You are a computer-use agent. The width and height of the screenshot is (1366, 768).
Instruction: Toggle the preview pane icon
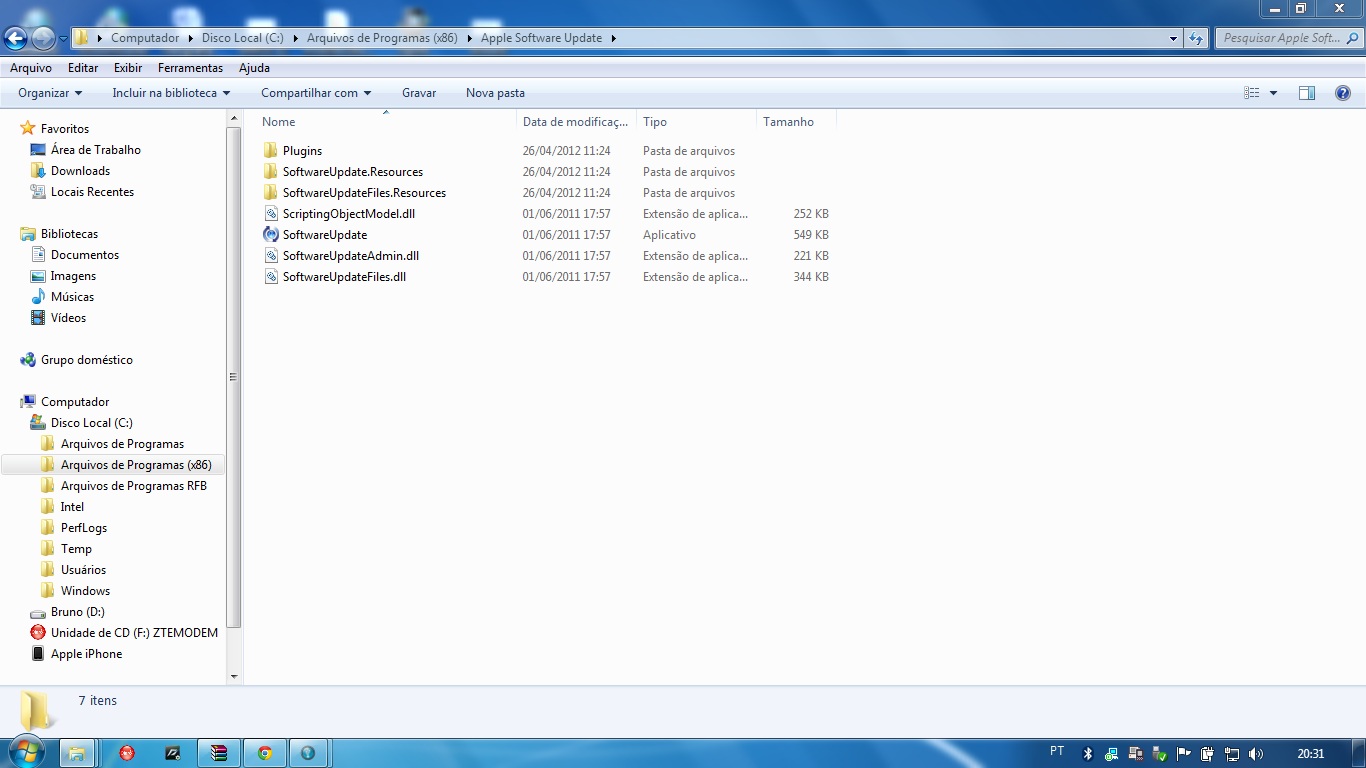(x=1307, y=93)
